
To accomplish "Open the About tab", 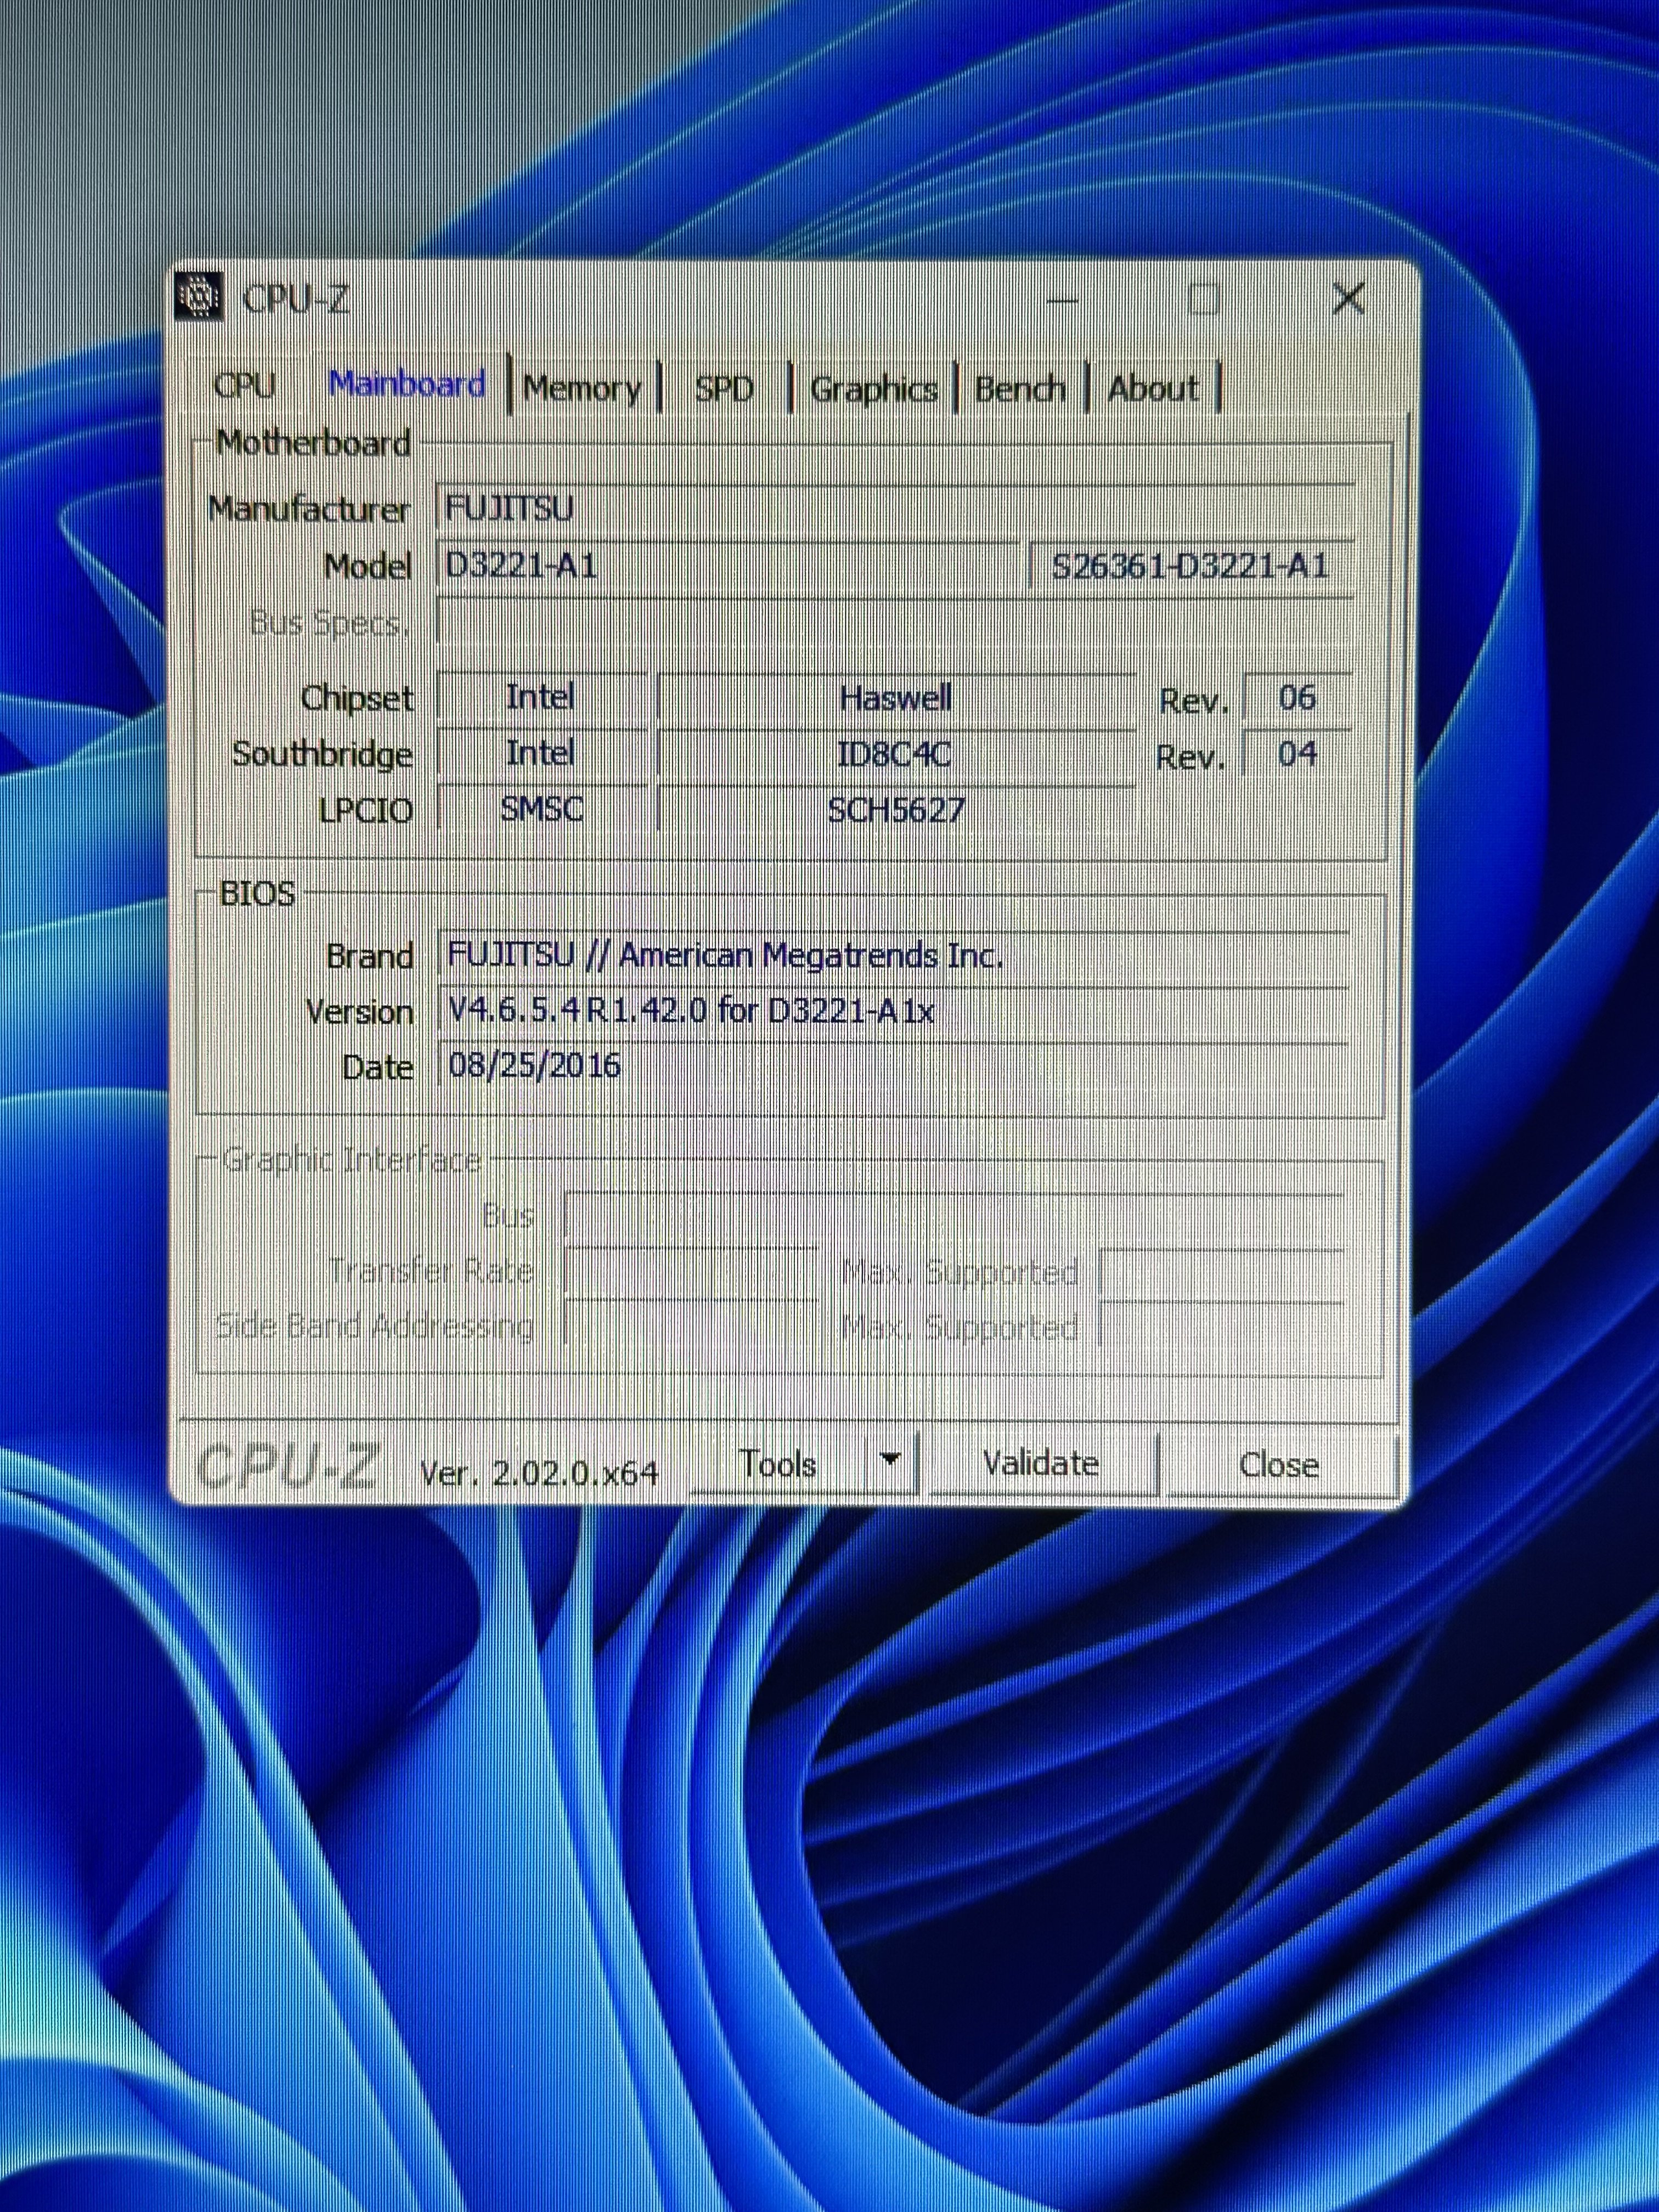I will [x=1152, y=388].
